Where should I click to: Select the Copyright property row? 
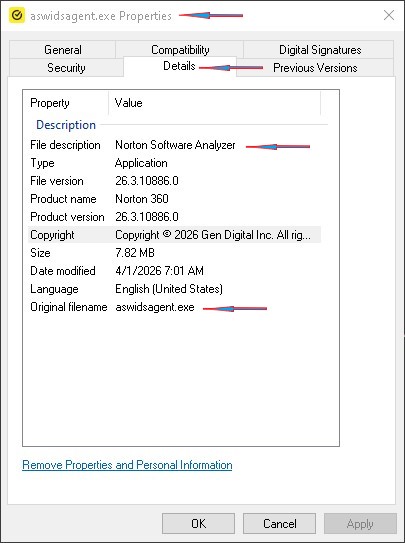pos(174,235)
